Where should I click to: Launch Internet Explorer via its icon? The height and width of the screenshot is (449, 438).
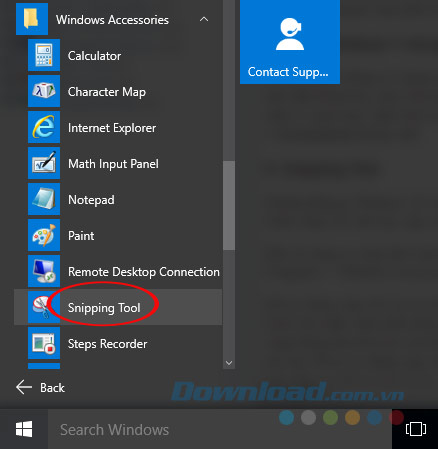pyautogui.click(x=44, y=127)
